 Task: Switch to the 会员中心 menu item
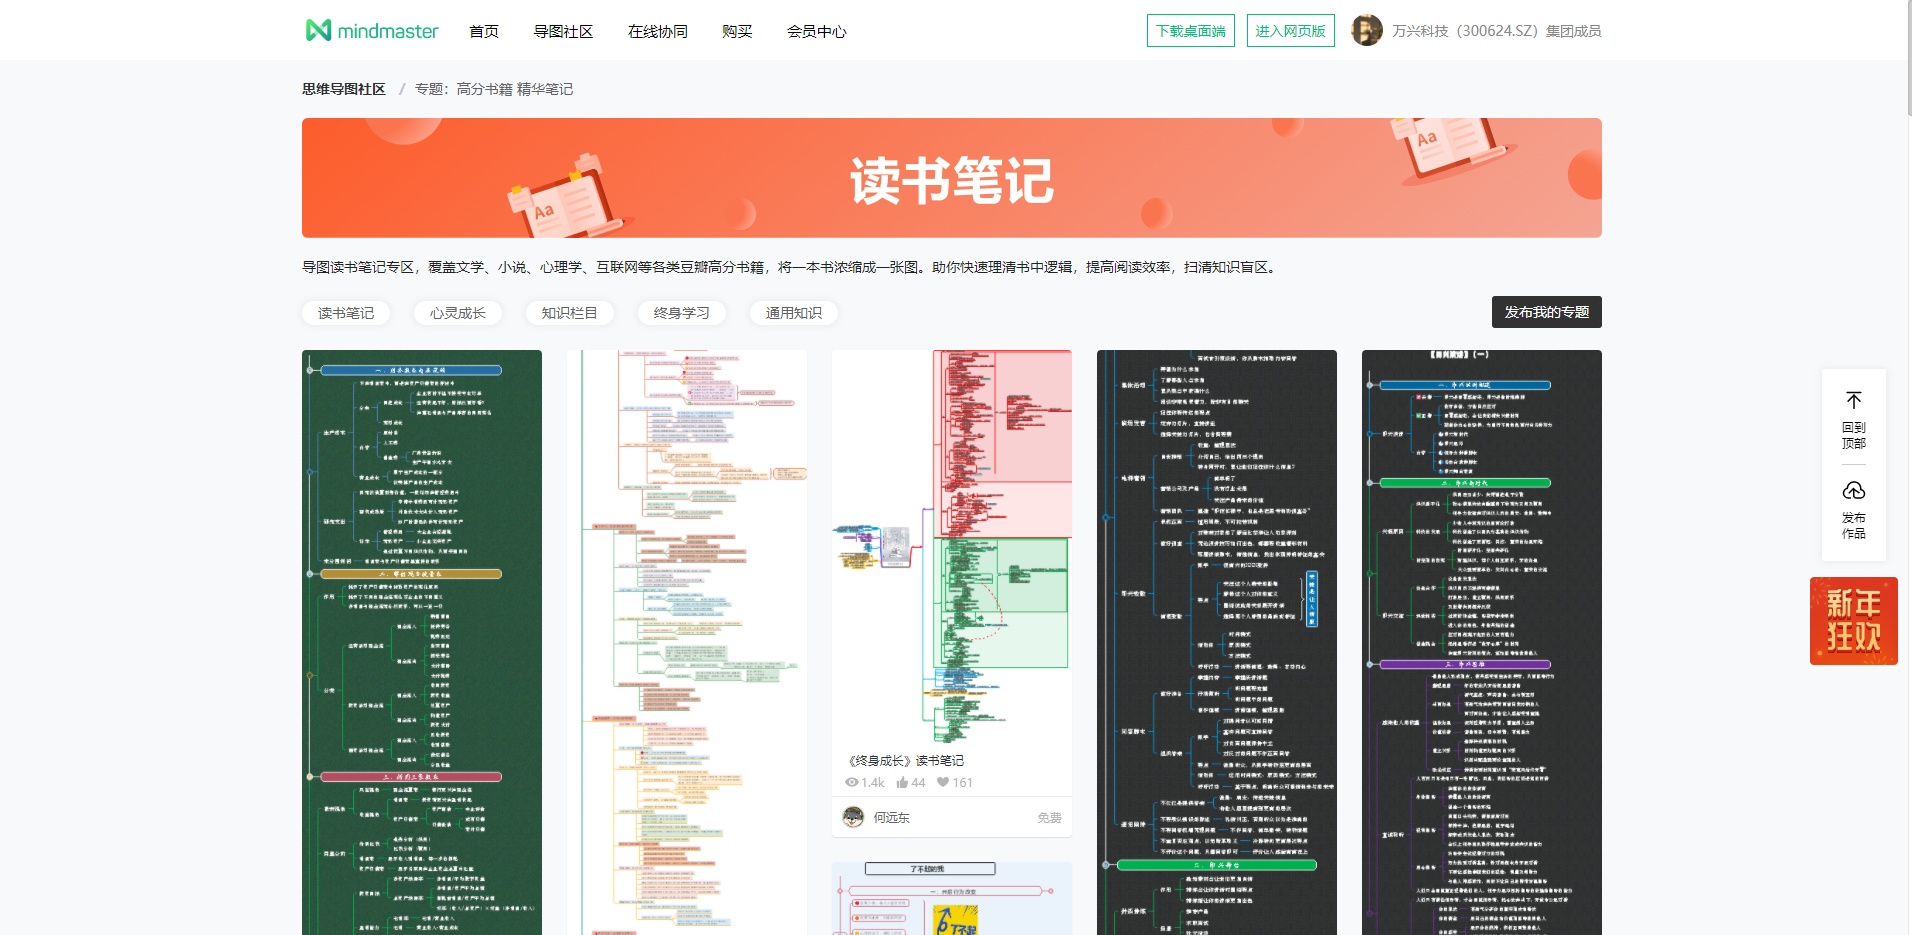(816, 31)
